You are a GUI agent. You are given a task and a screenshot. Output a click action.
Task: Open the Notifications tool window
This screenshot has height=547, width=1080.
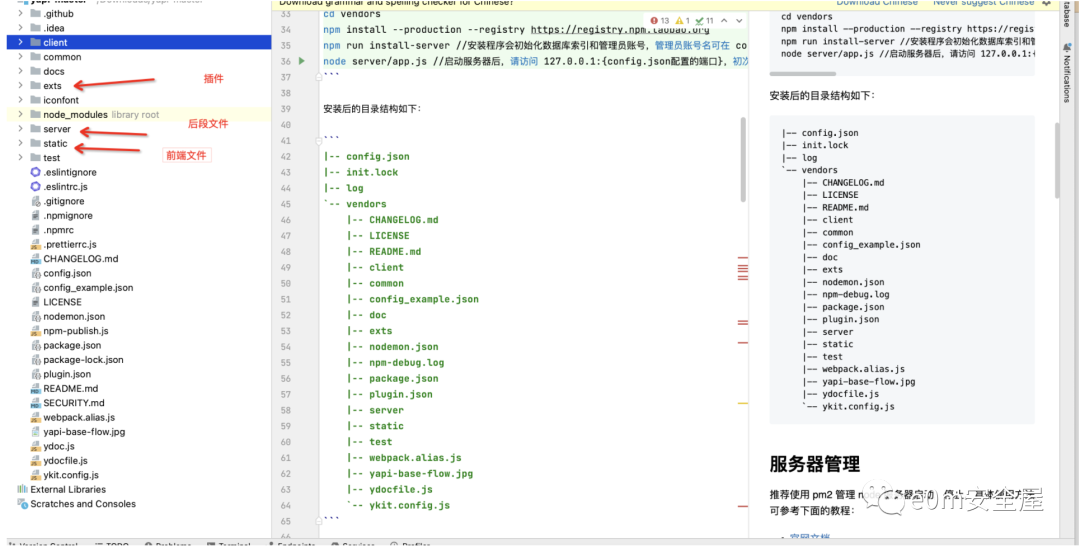pyautogui.click(x=1066, y=74)
